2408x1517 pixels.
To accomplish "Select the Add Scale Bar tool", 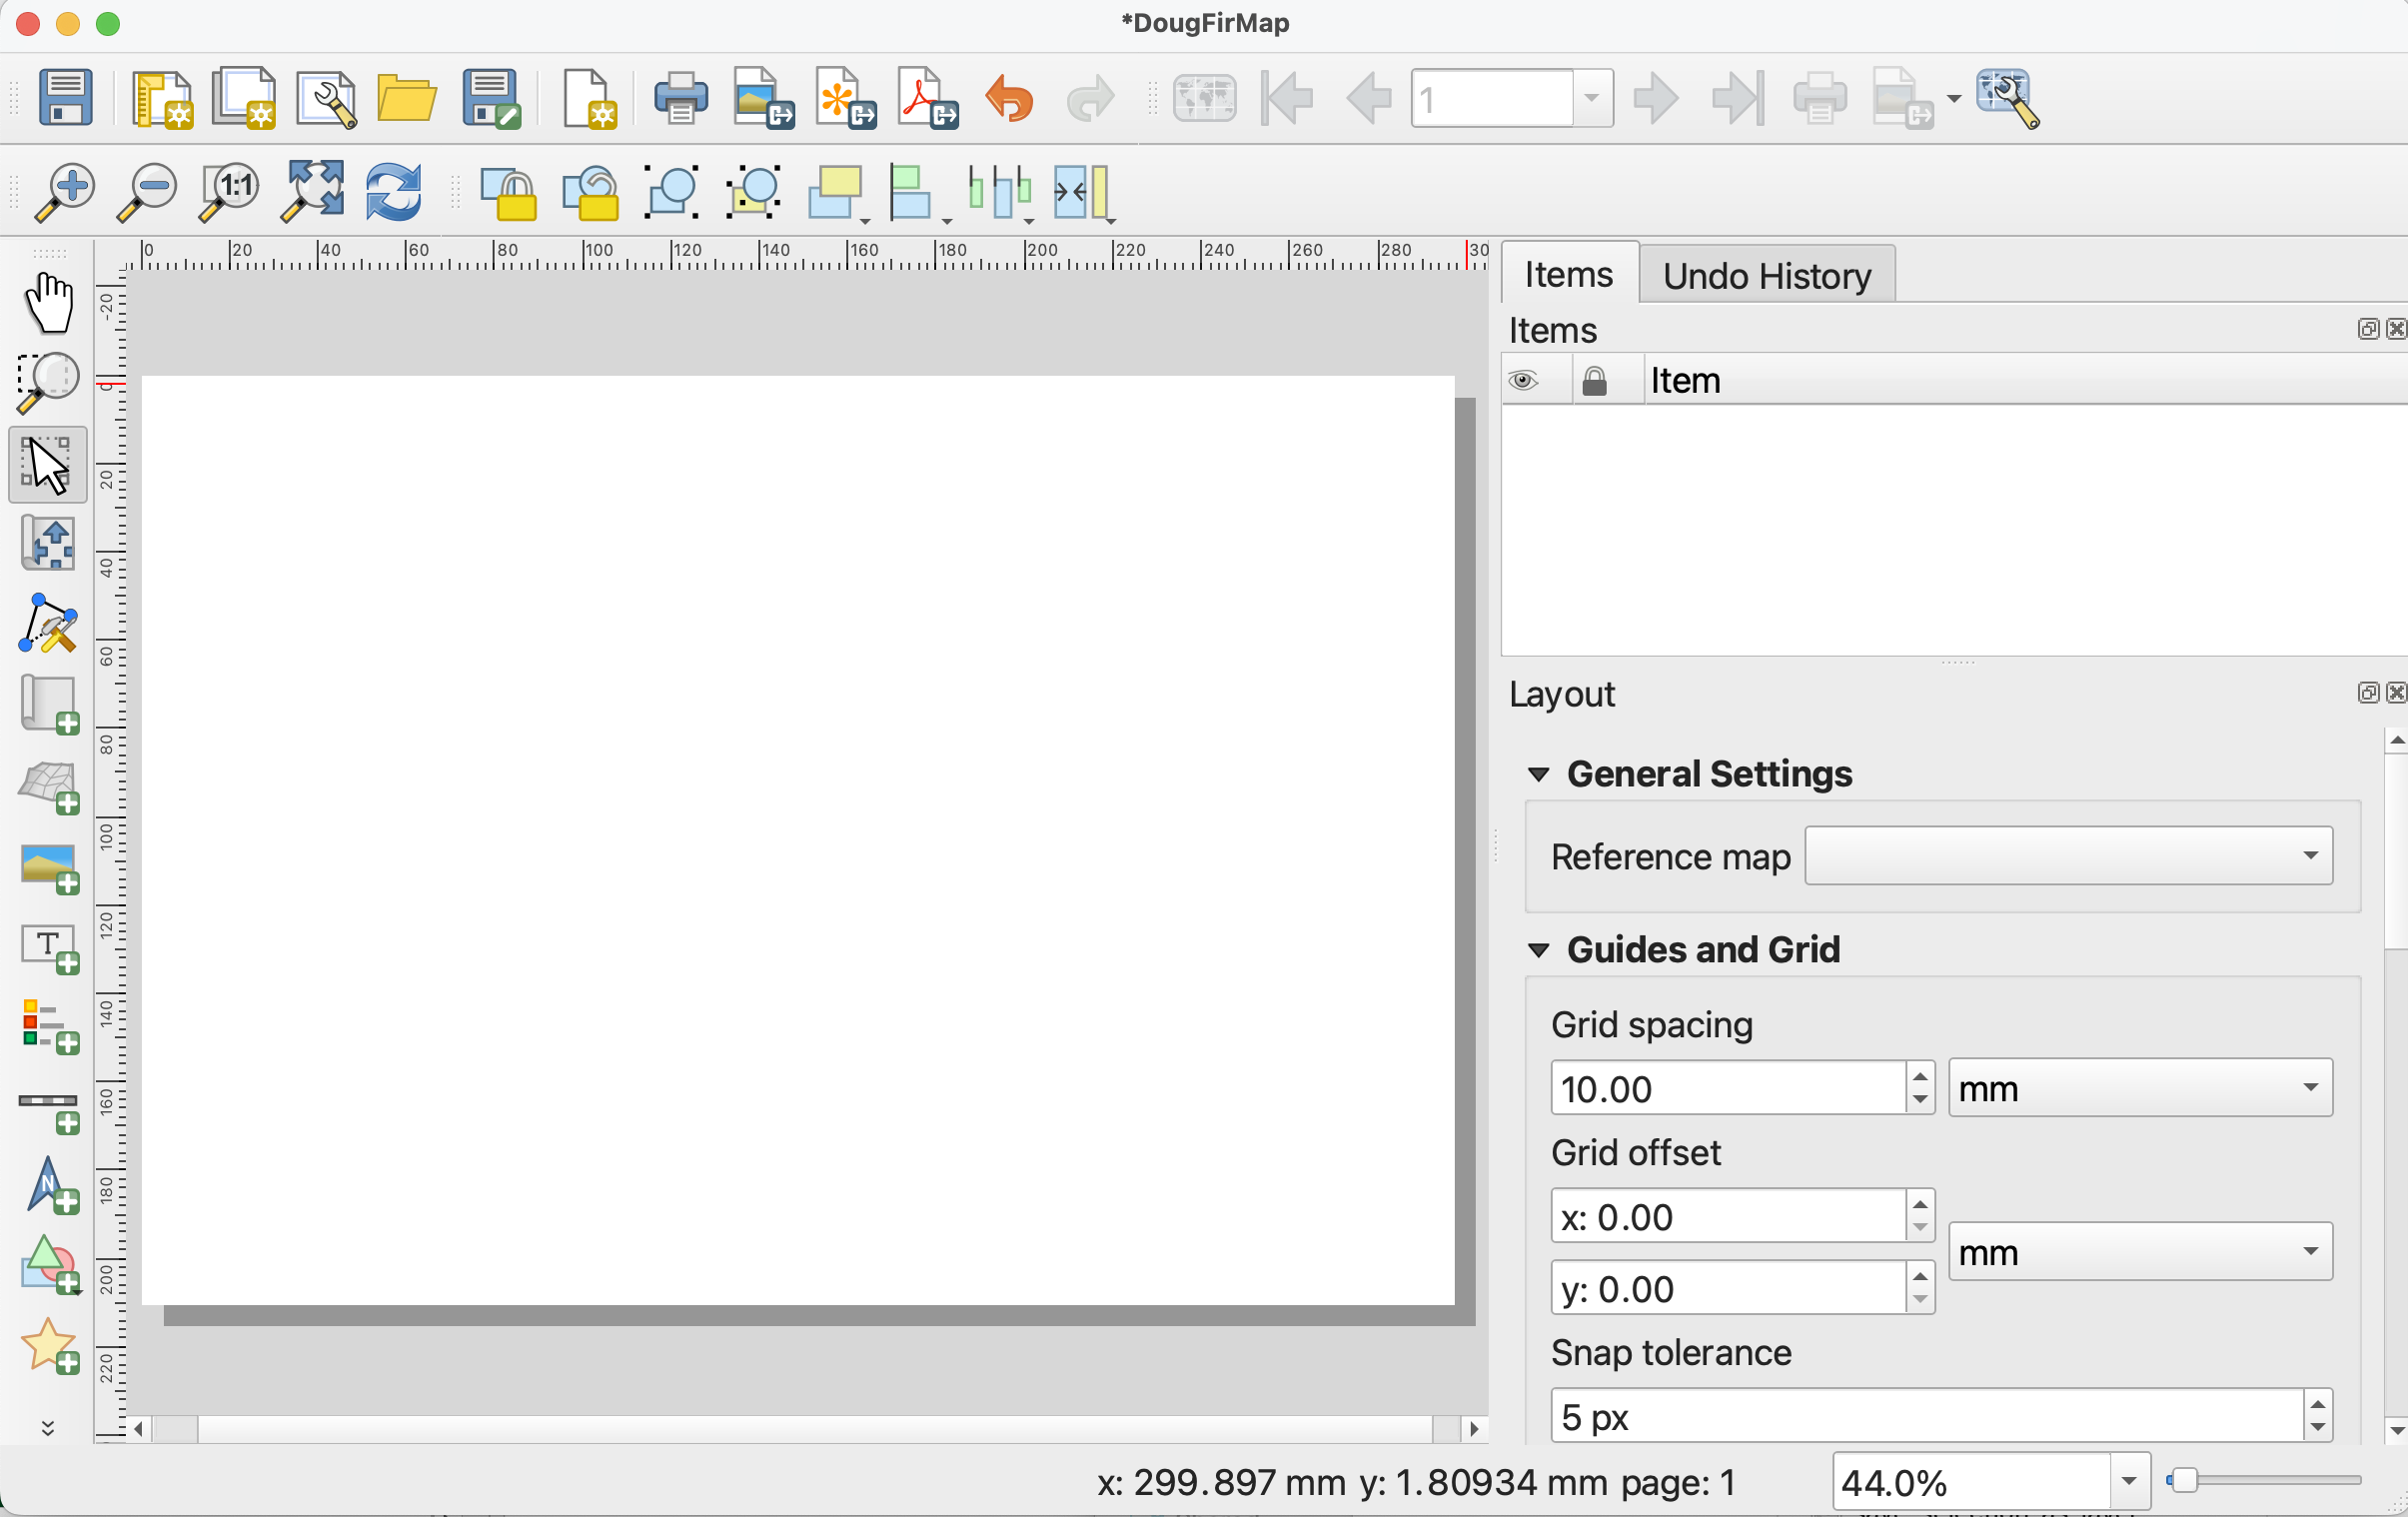I will [48, 1110].
